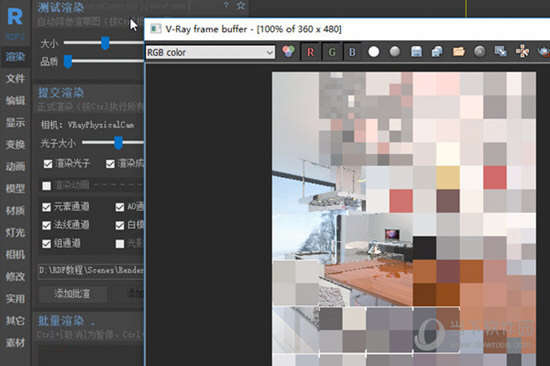Toggle the green channel G button
The height and width of the screenshot is (366, 550).
tap(332, 52)
